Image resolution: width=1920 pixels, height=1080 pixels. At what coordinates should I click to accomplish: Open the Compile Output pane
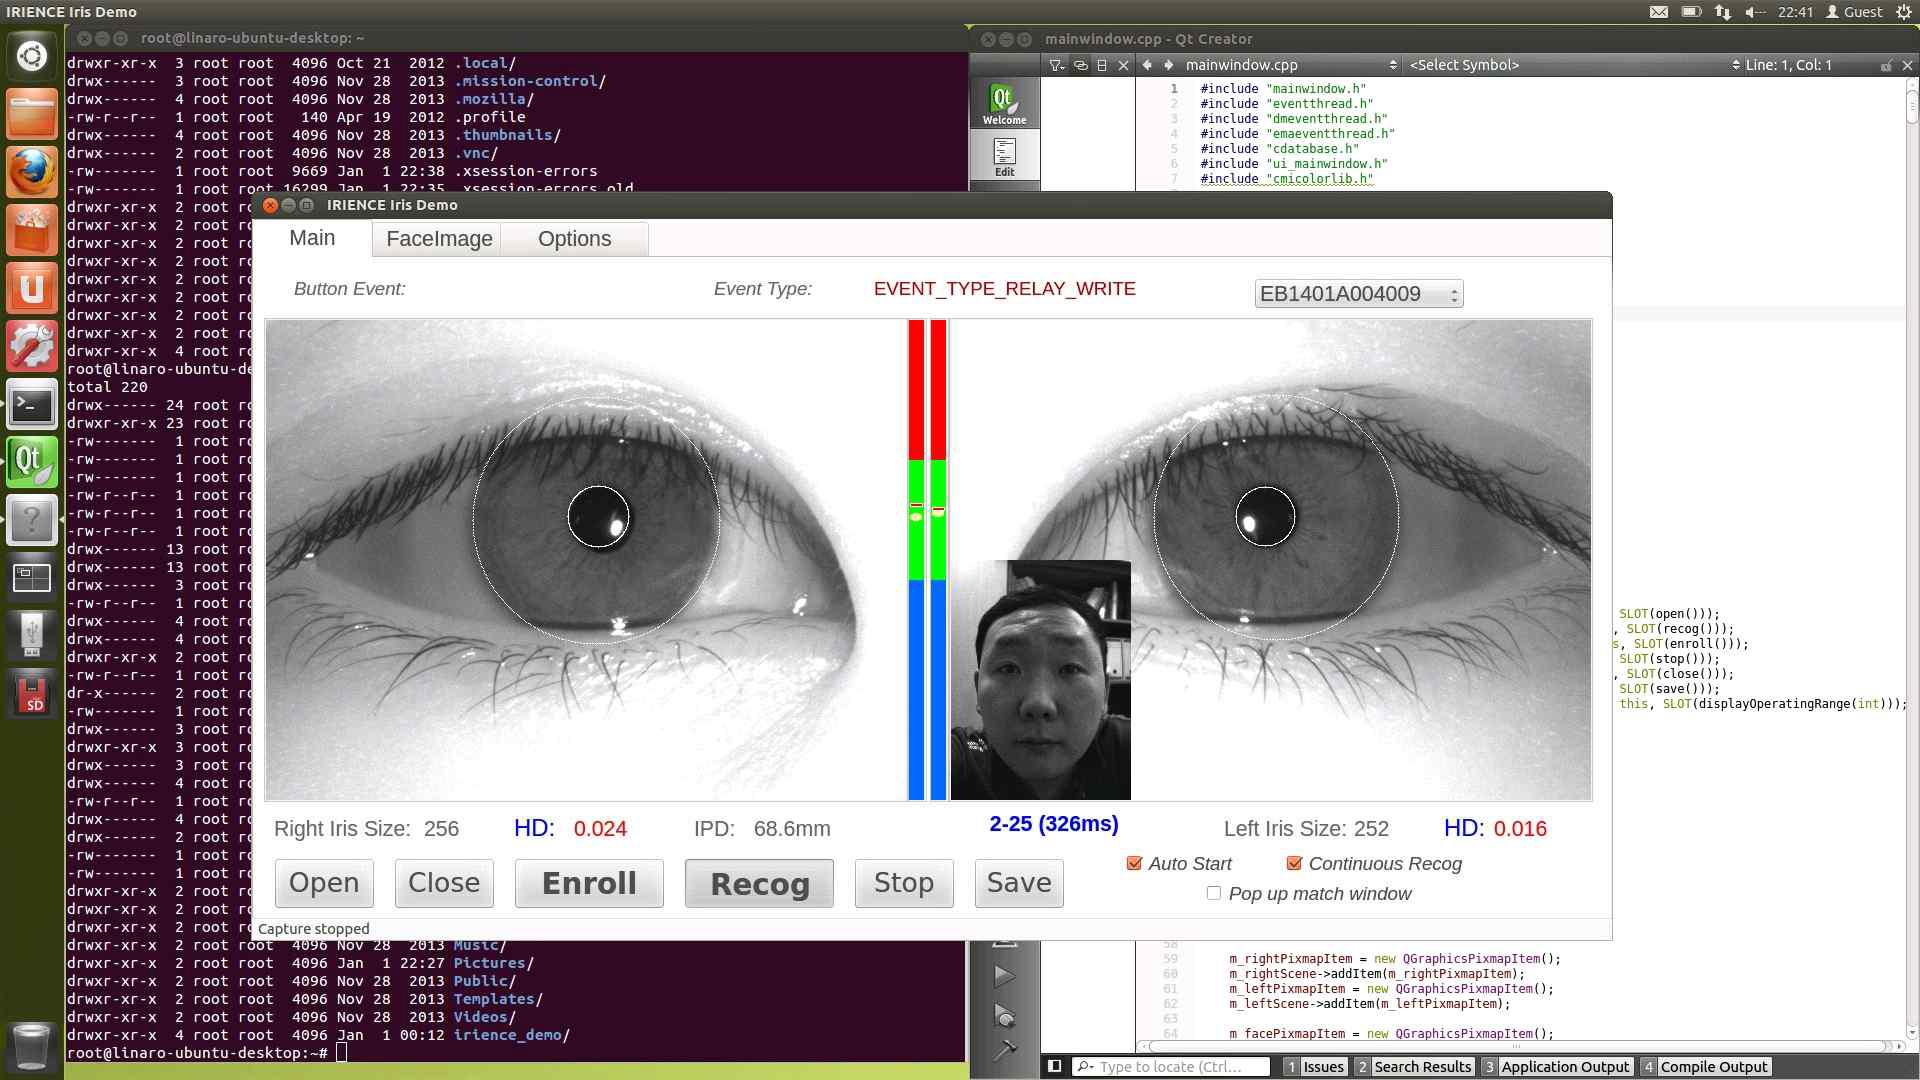[1705, 1067]
